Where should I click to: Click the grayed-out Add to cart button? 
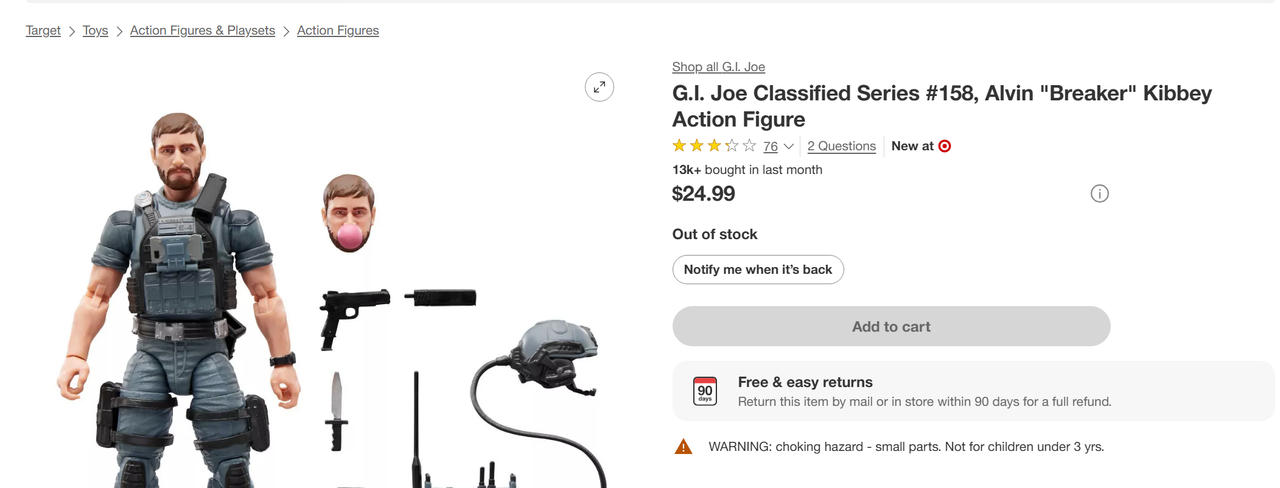coord(891,326)
